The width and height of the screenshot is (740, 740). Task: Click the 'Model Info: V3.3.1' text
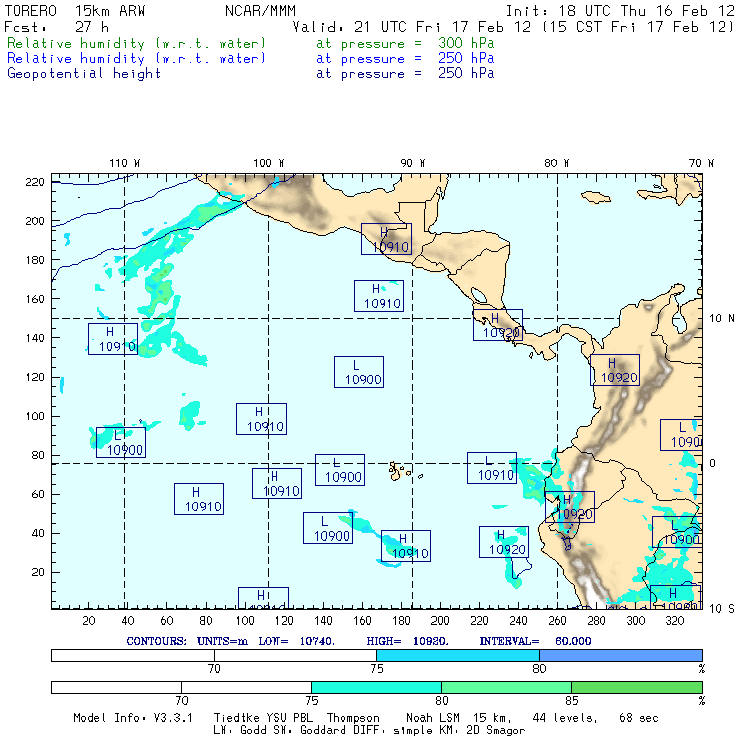(133, 718)
